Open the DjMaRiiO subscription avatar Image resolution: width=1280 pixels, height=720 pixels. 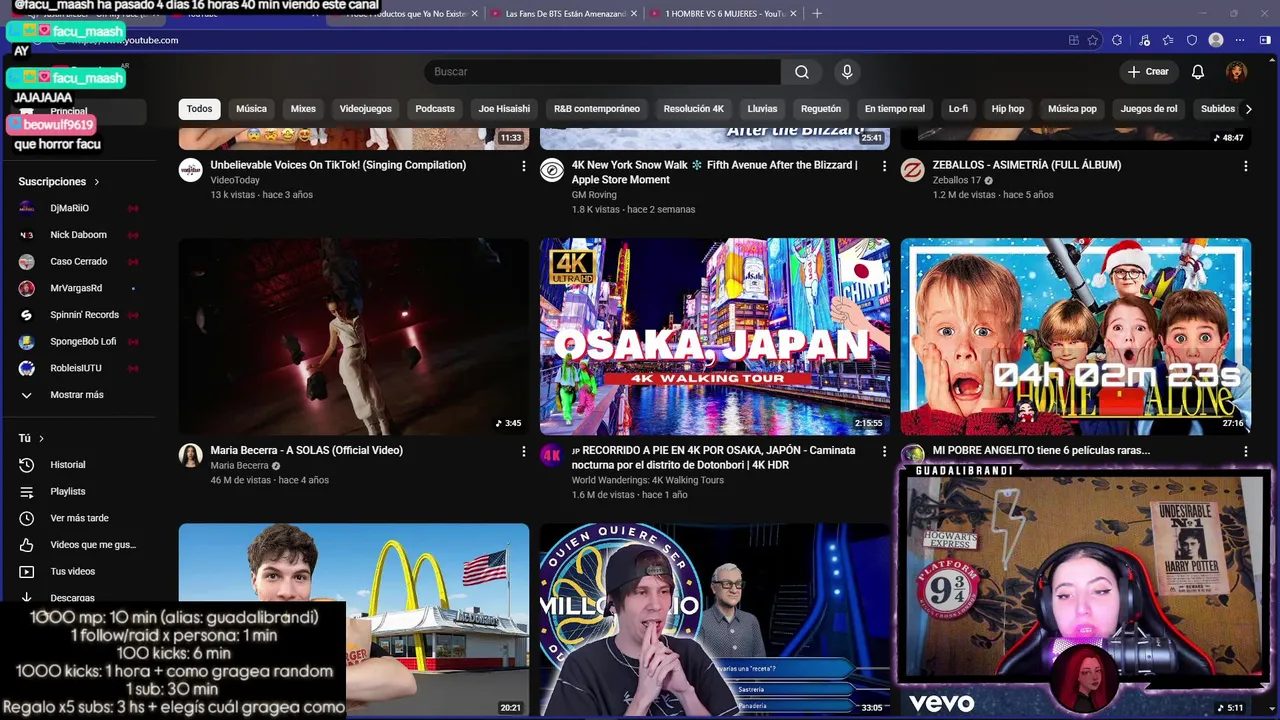click(27, 208)
